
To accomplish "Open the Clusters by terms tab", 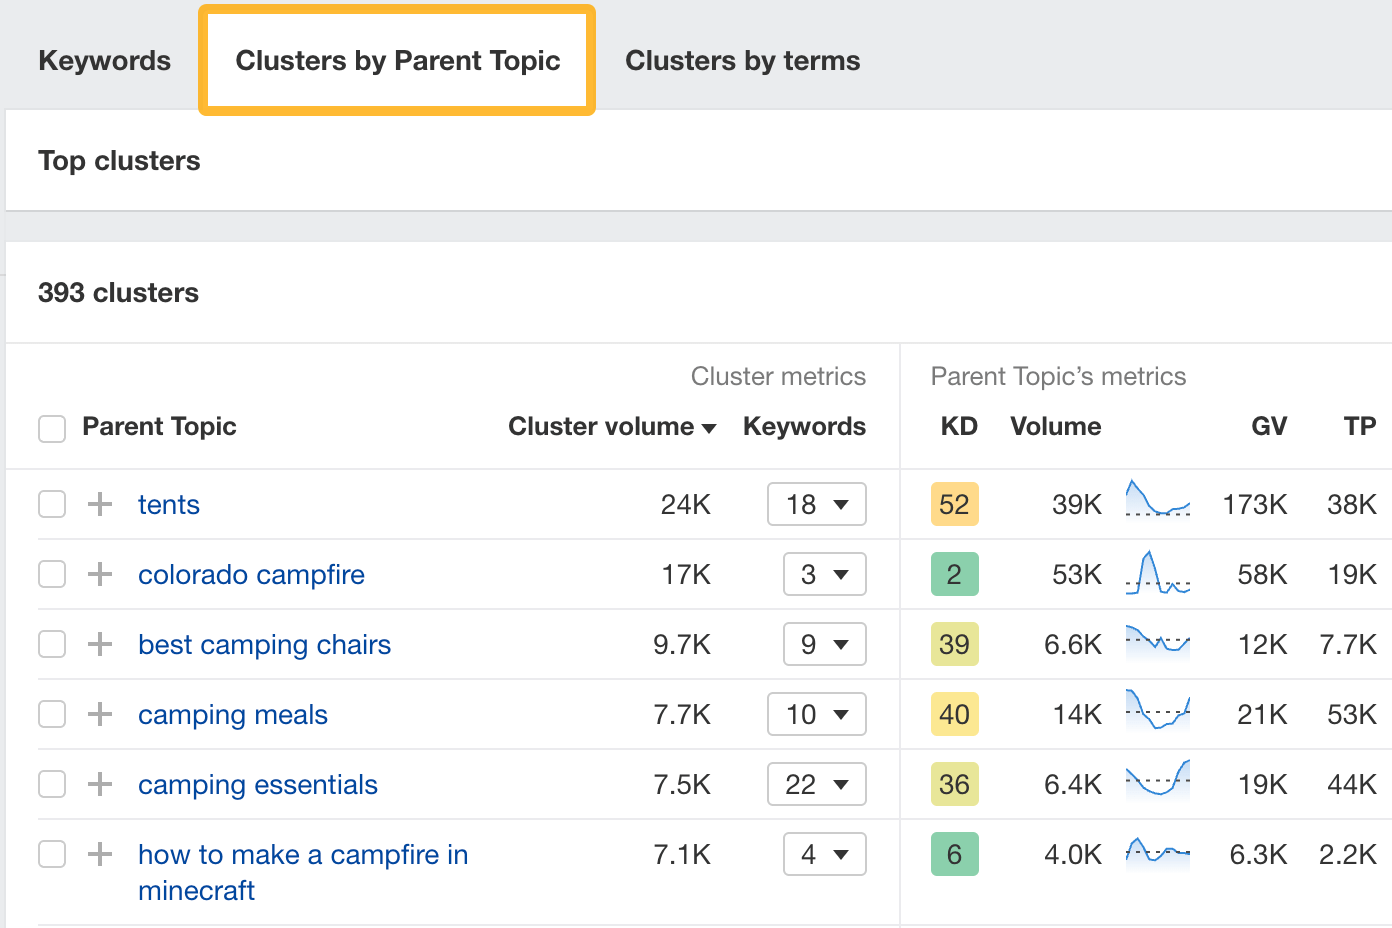I will coord(742,60).
